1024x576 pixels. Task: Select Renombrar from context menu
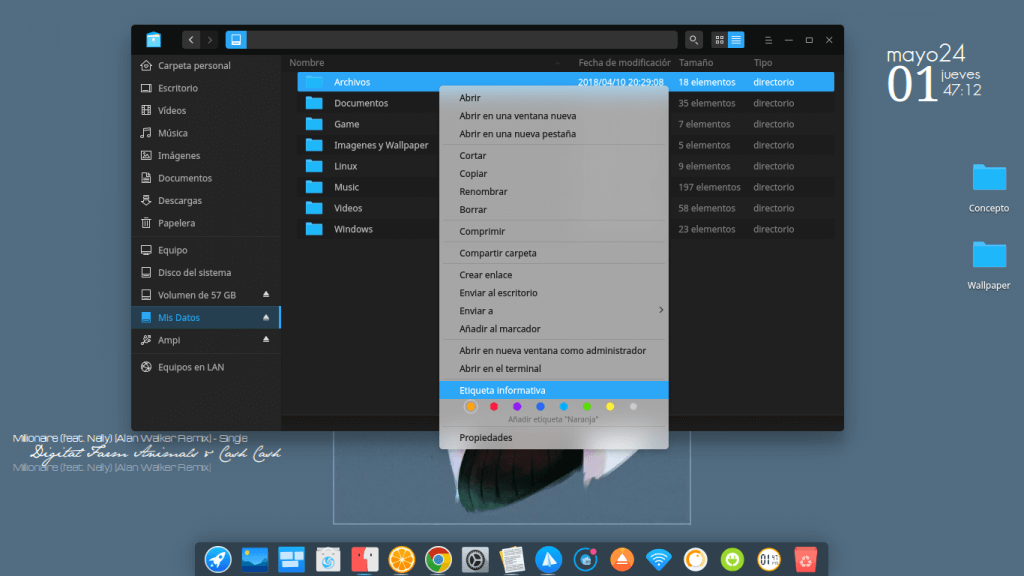coord(483,192)
